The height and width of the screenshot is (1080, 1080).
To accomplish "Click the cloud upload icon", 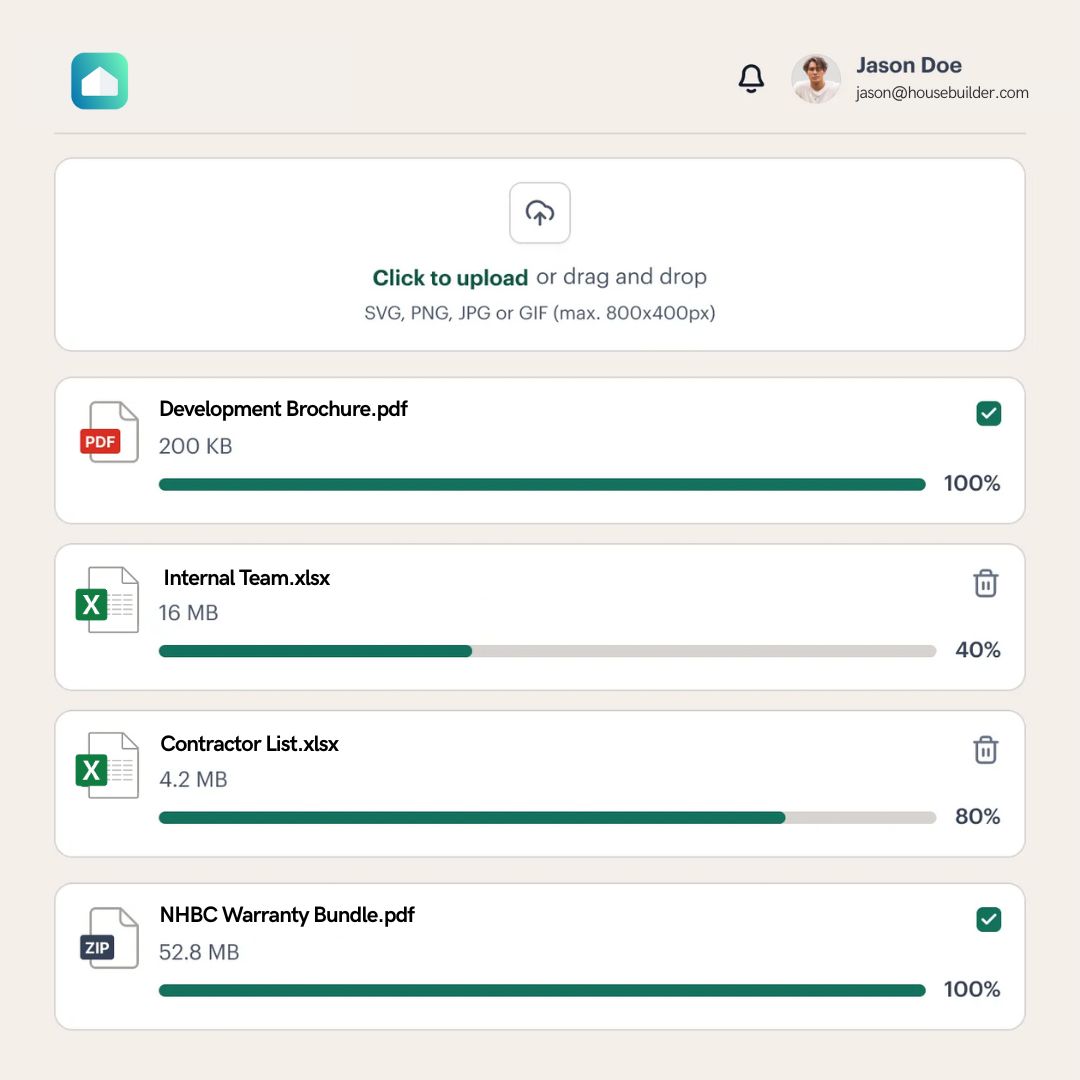I will click(x=540, y=213).
